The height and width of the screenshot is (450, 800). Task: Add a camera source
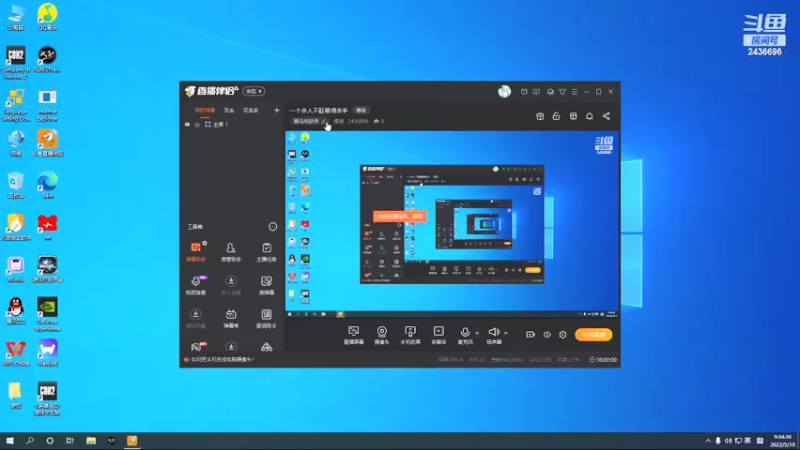[x=382, y=335]
